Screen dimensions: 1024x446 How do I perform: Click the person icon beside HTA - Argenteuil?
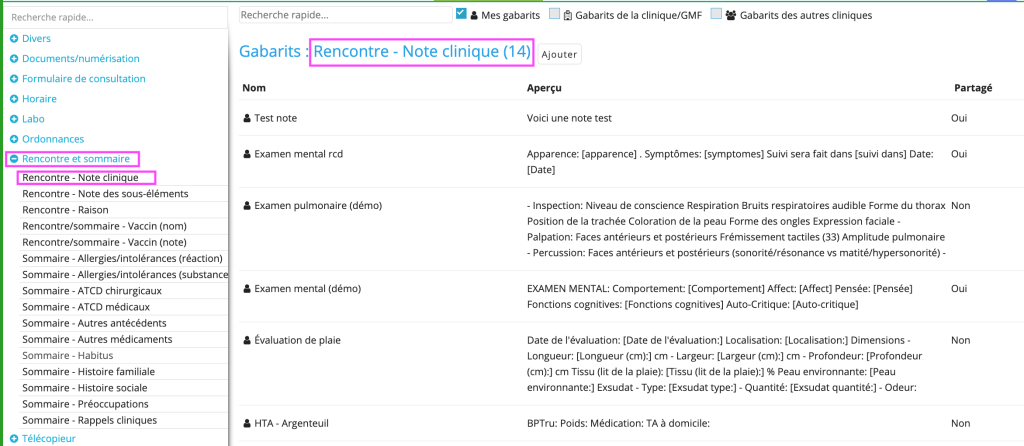[x=247, y=423]
